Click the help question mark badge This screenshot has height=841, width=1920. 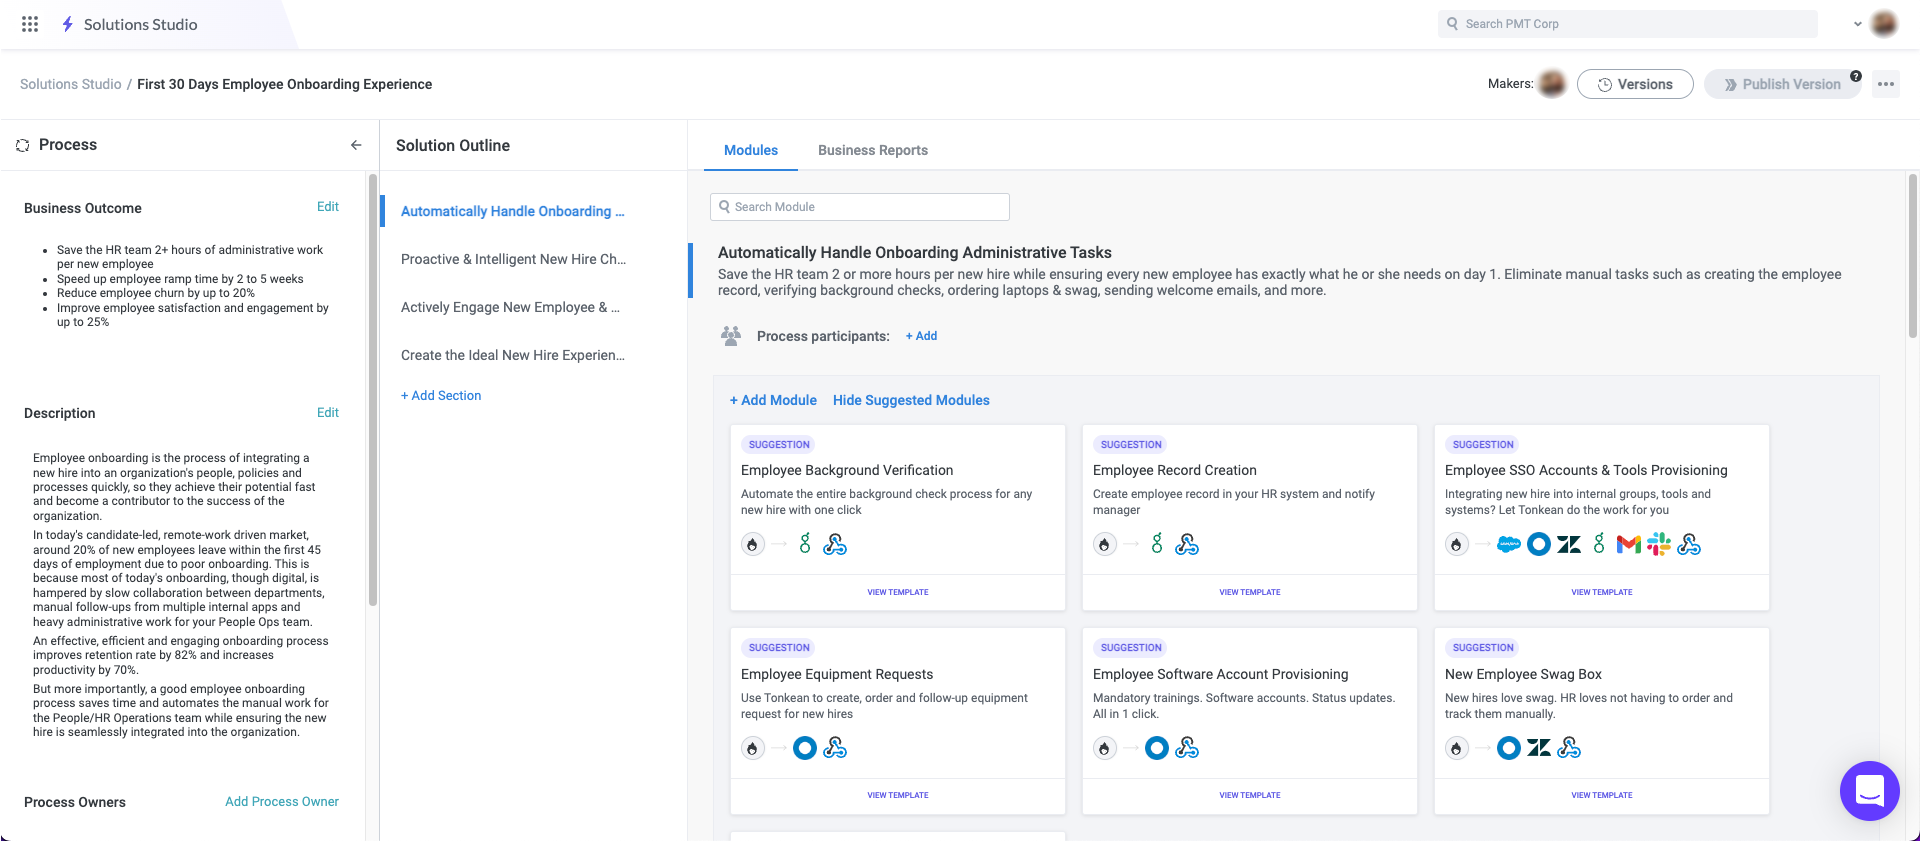pyautogui.click(x=1855, y=76)
